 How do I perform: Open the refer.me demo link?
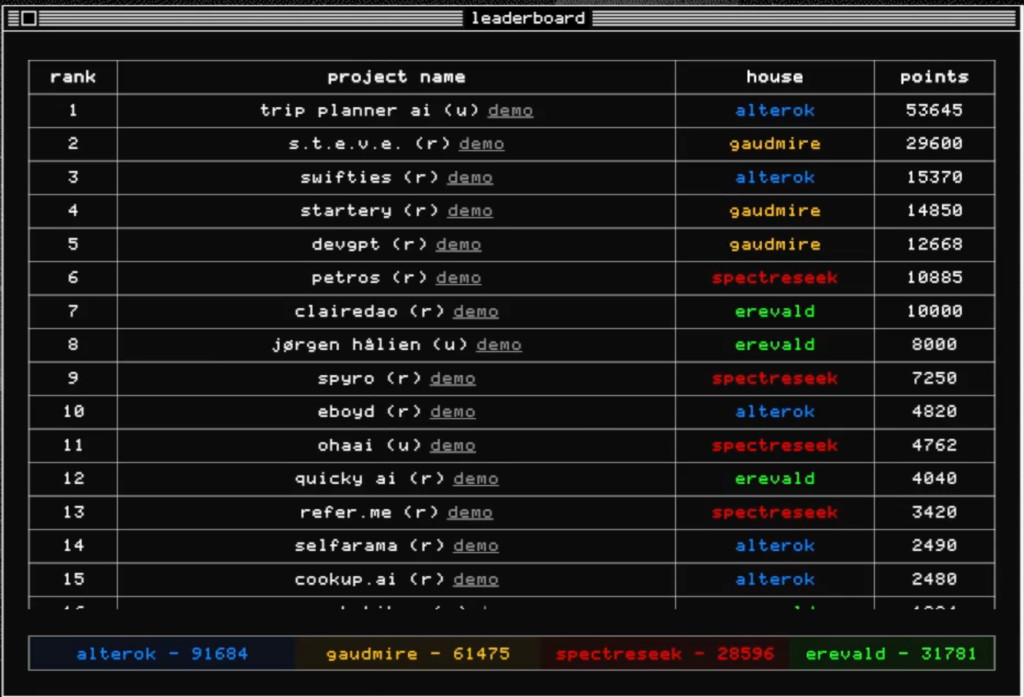pyautogui.click(x=470, y=513)
